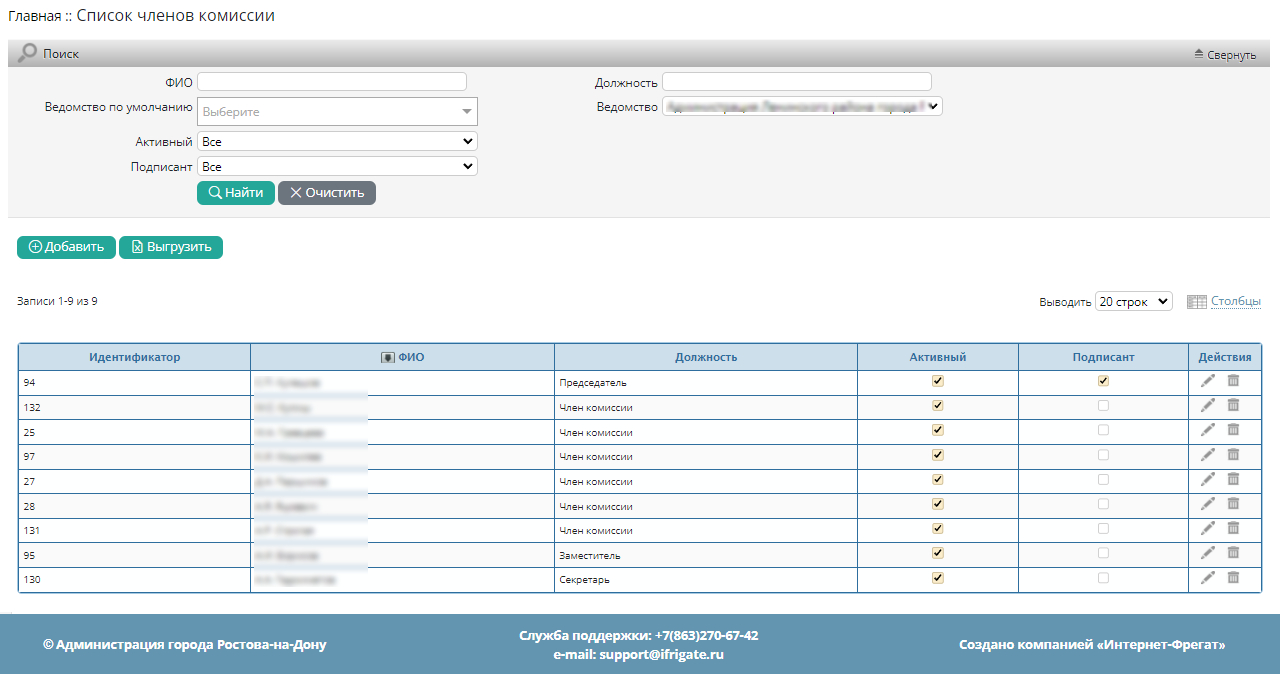The image size is (1280, 674).
Task: Sort table by the Должность column header
Action: coord(705,357)
